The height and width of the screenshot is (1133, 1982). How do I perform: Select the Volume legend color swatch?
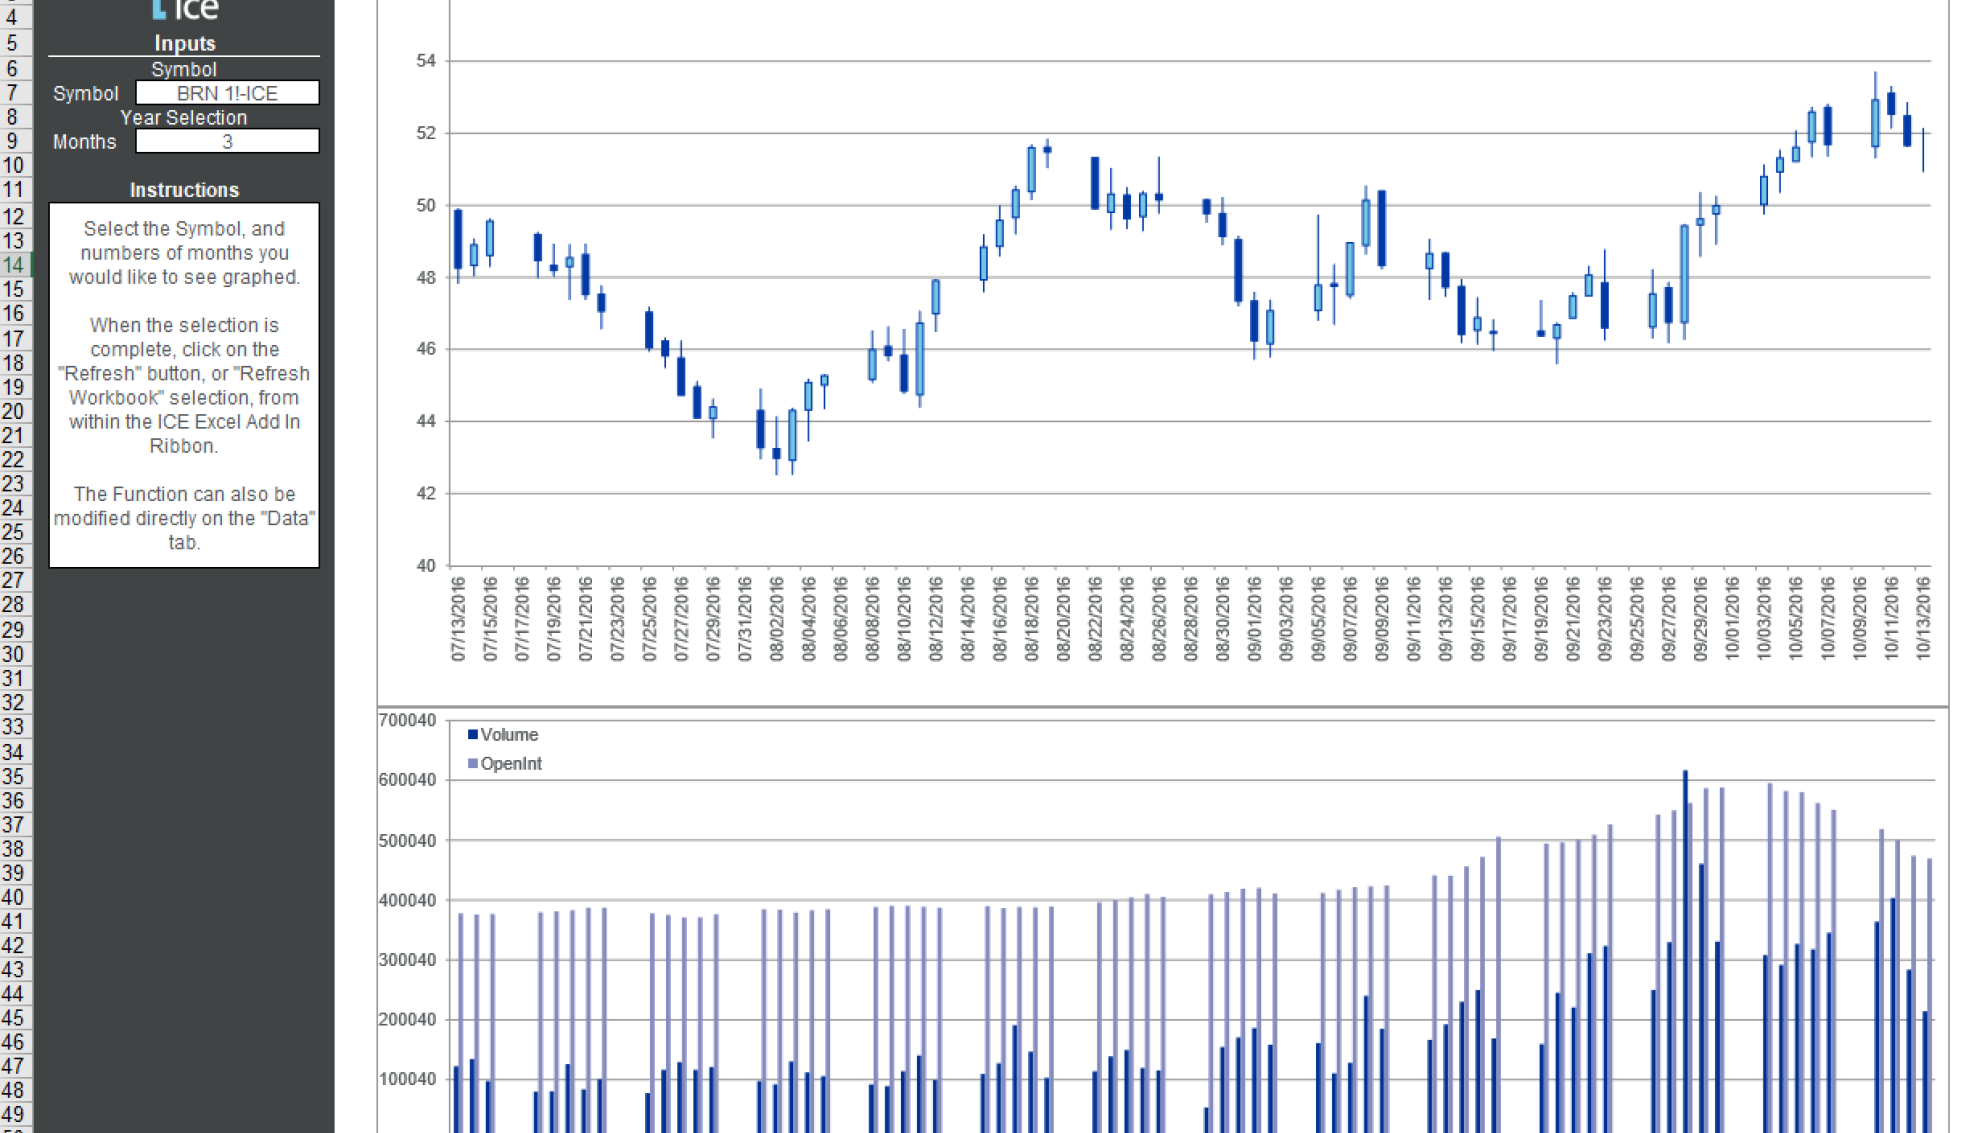[473, 735]
